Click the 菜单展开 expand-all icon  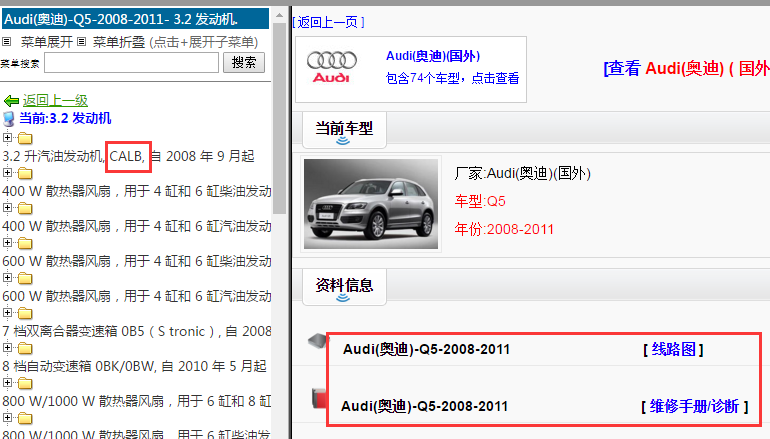pyautogui.click(x=6, y=42)
